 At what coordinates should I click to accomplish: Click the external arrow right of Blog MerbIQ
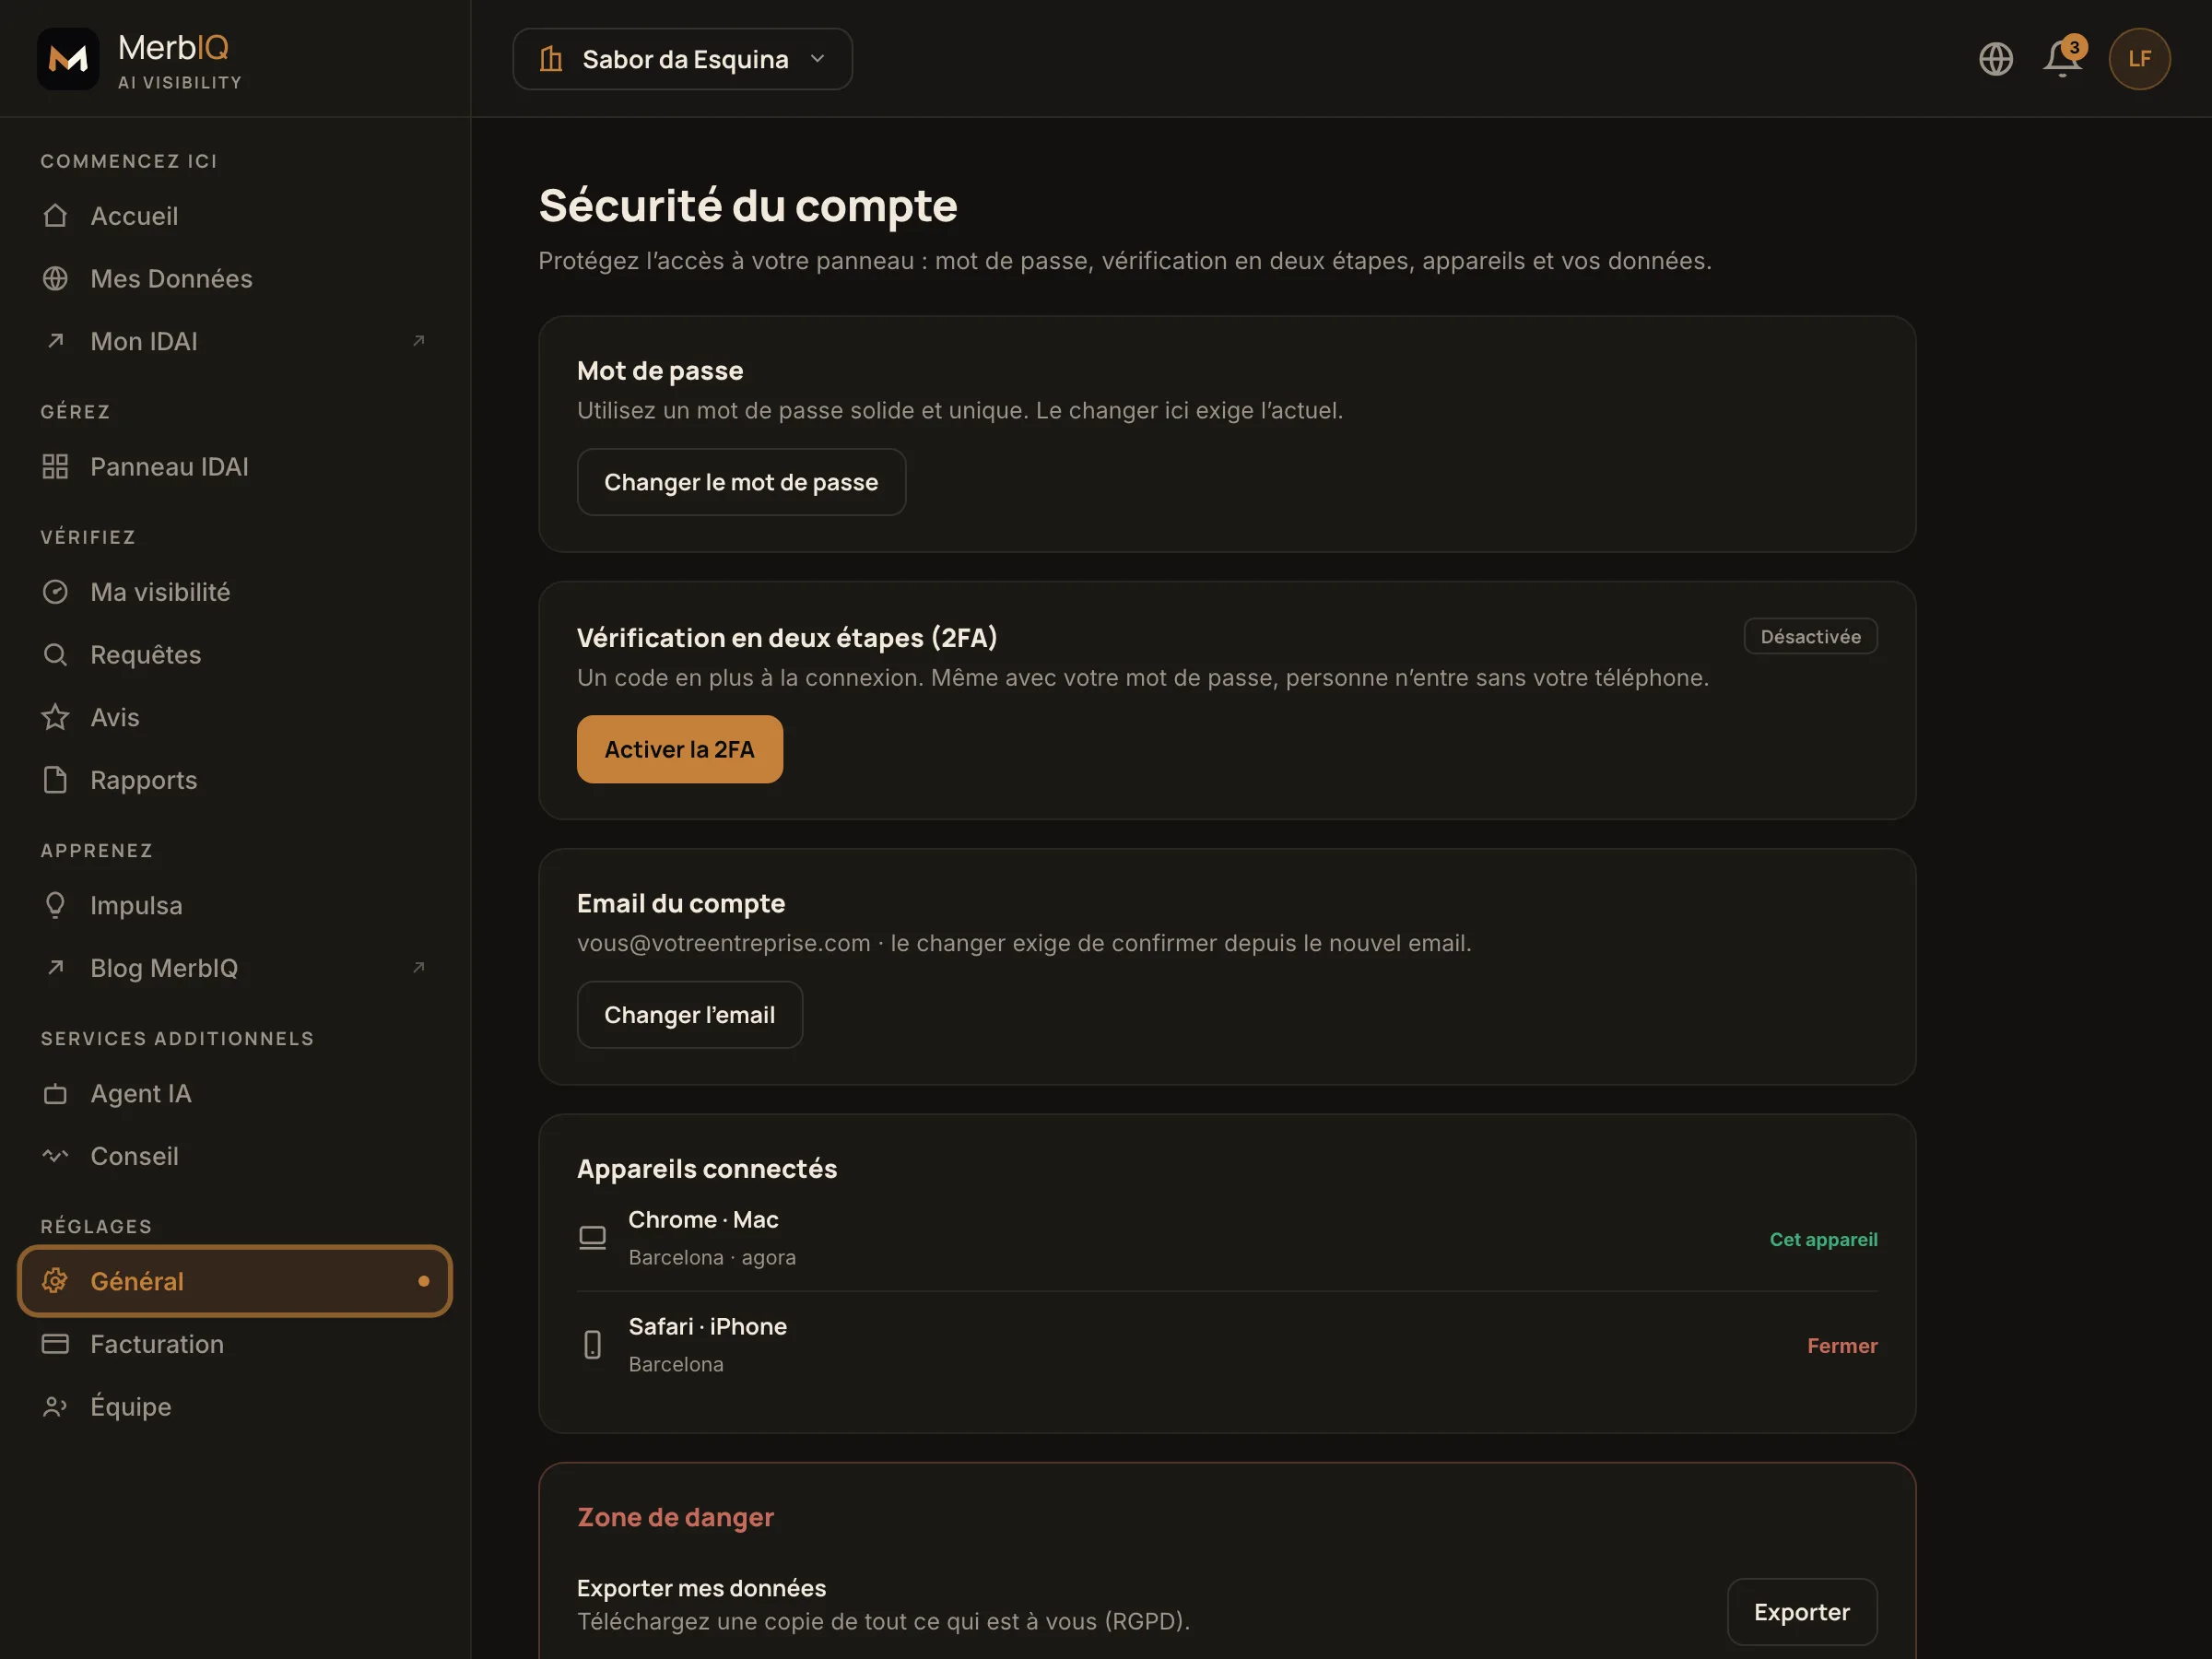pos(419,967)
